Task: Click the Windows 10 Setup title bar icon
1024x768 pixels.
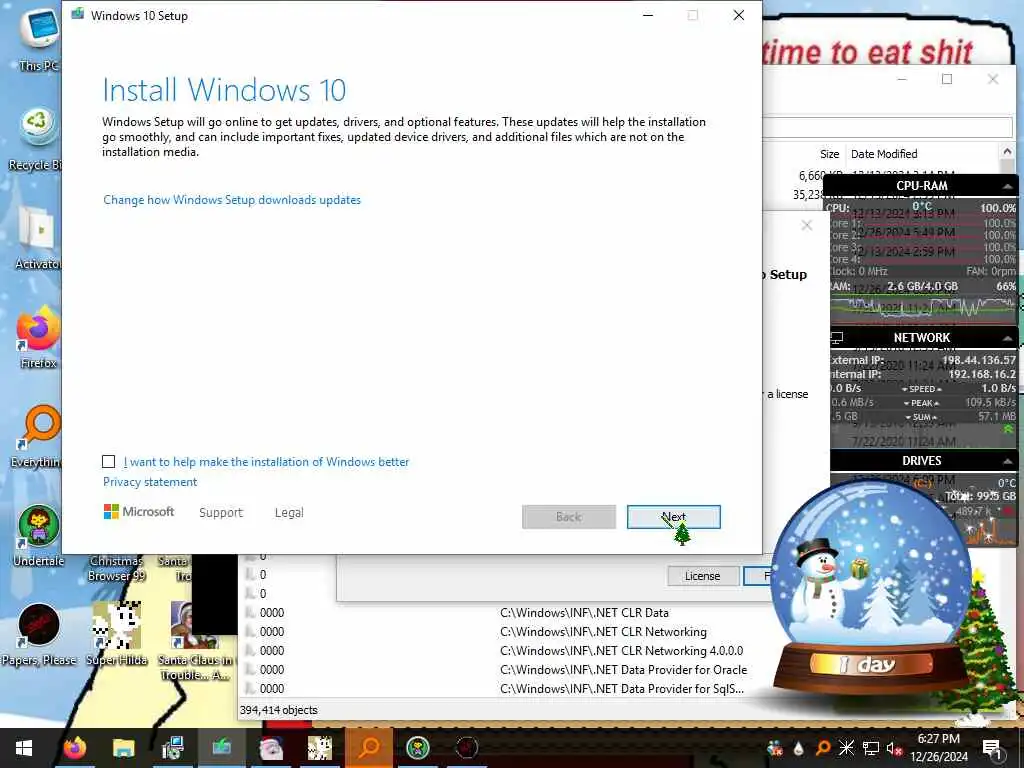Action: [78, 14]
